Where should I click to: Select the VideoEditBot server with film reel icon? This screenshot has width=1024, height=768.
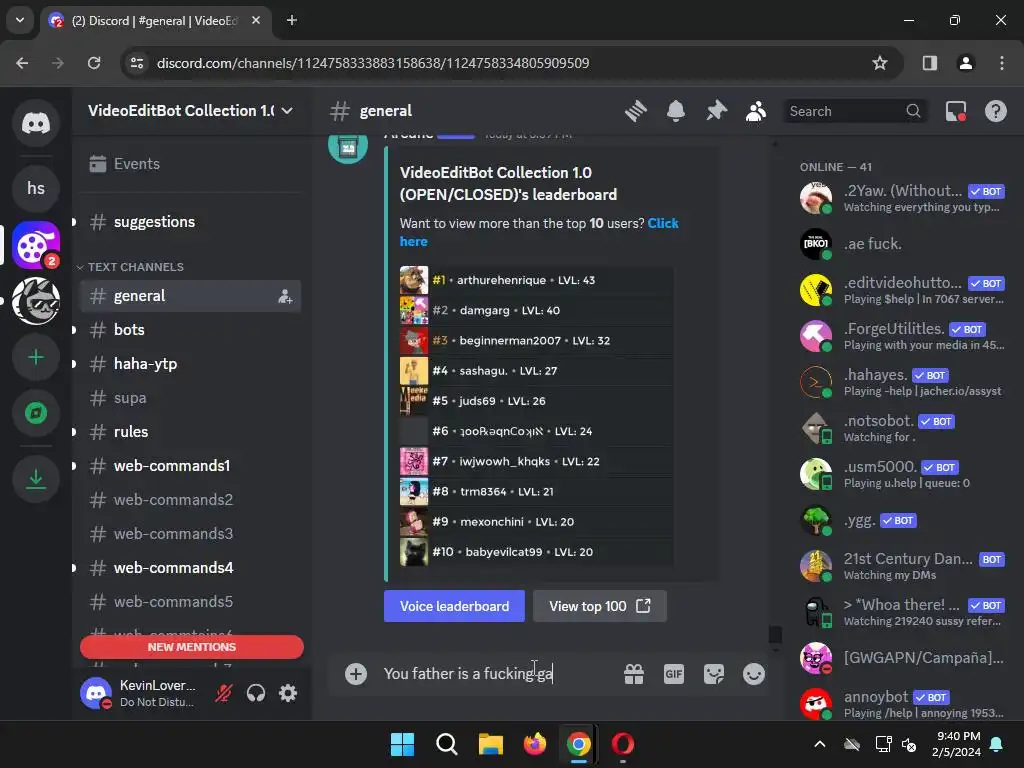(x=36, y=246)
